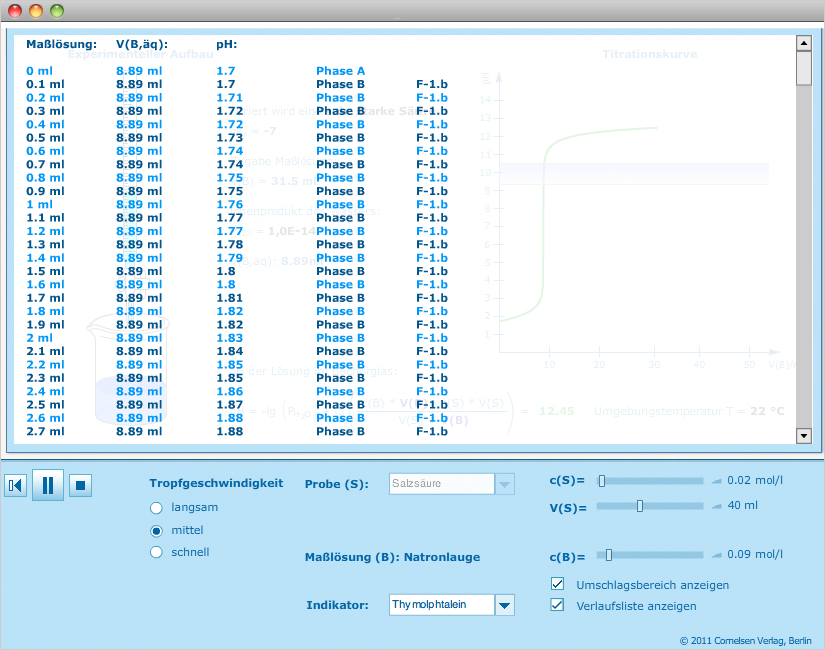825x650 pixels.
Task: Click the vertical scrollbar thumb of the list
Action: (803, 69)
